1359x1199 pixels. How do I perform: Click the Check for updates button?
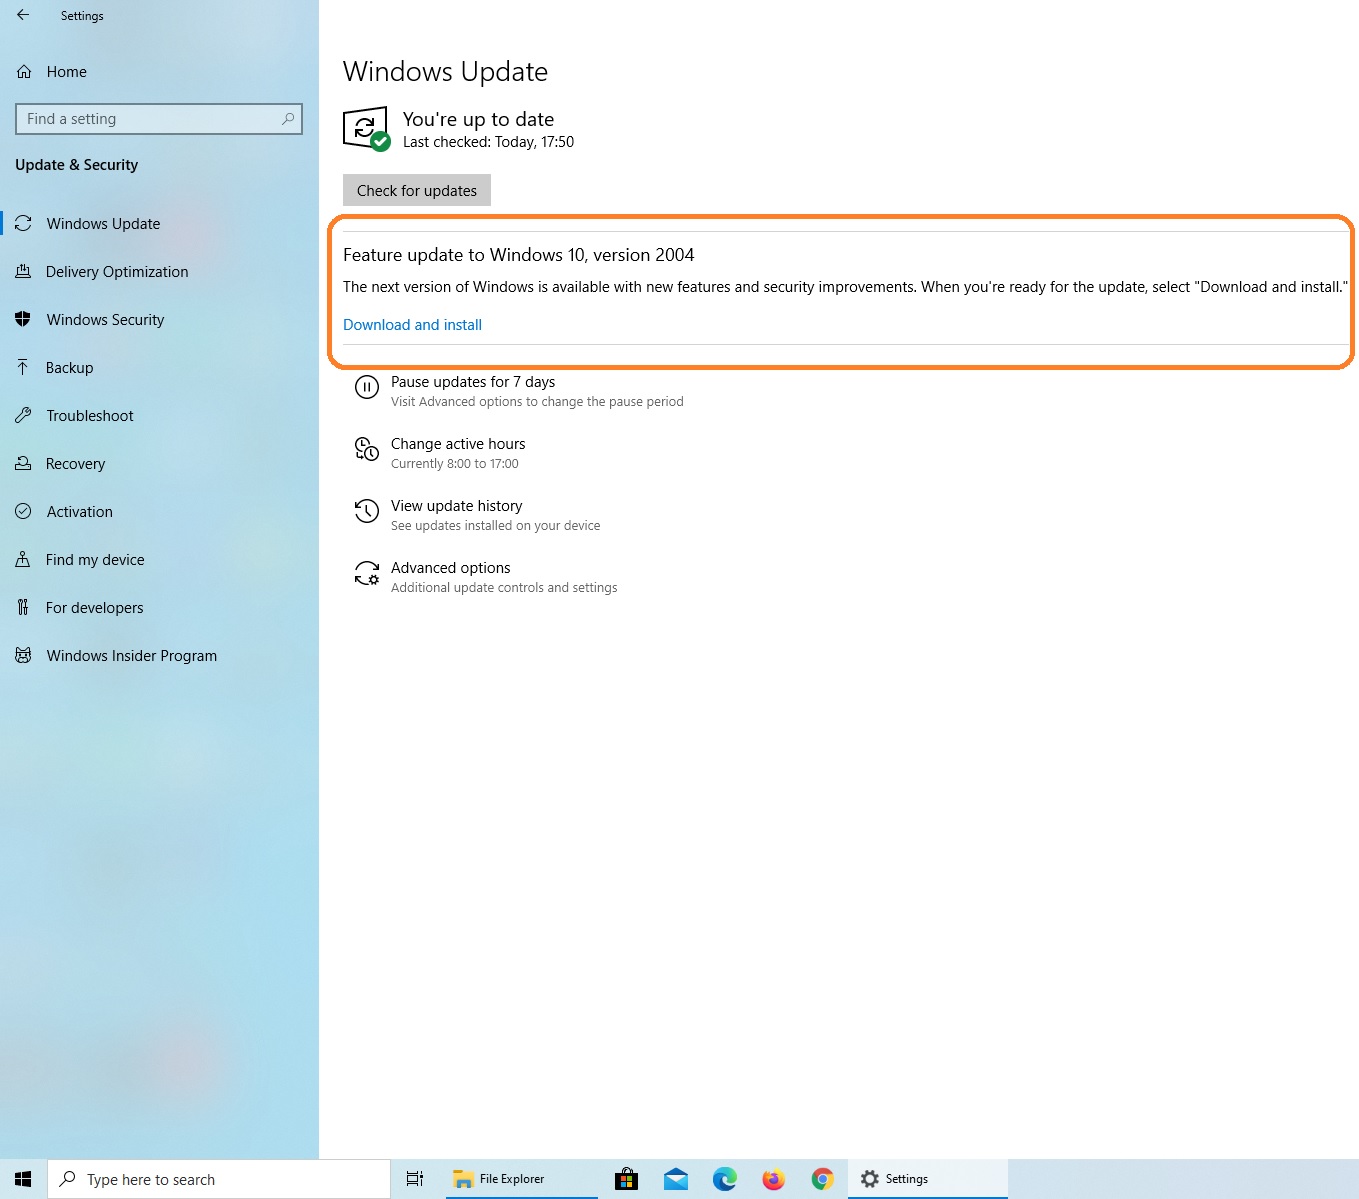(x=417, y=190)
